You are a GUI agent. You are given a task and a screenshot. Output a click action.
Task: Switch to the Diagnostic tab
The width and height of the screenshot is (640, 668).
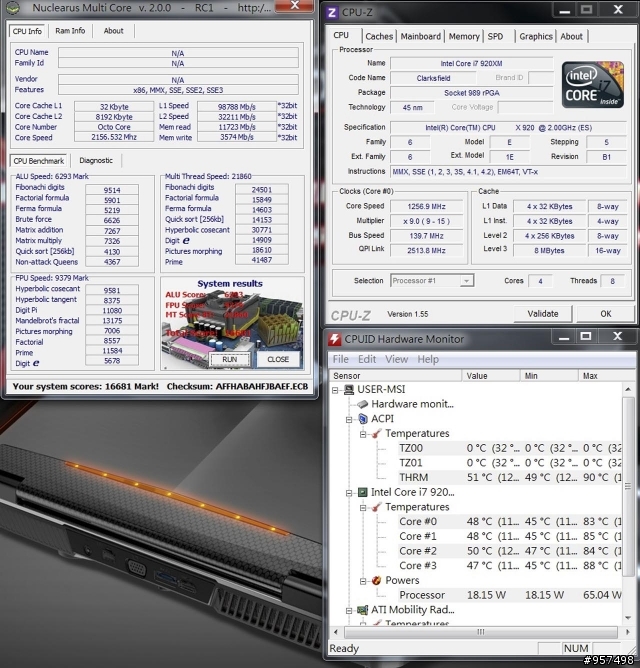[x=96, y=161]
